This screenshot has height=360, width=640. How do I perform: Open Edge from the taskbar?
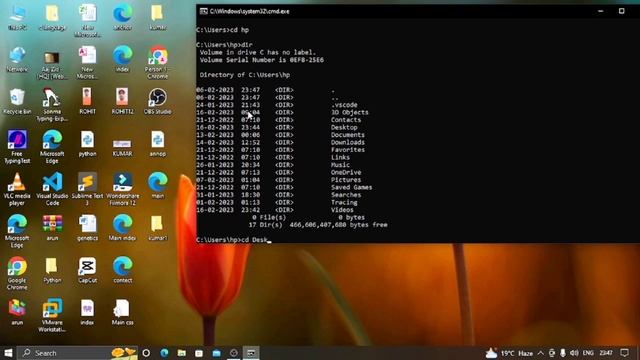164,353
